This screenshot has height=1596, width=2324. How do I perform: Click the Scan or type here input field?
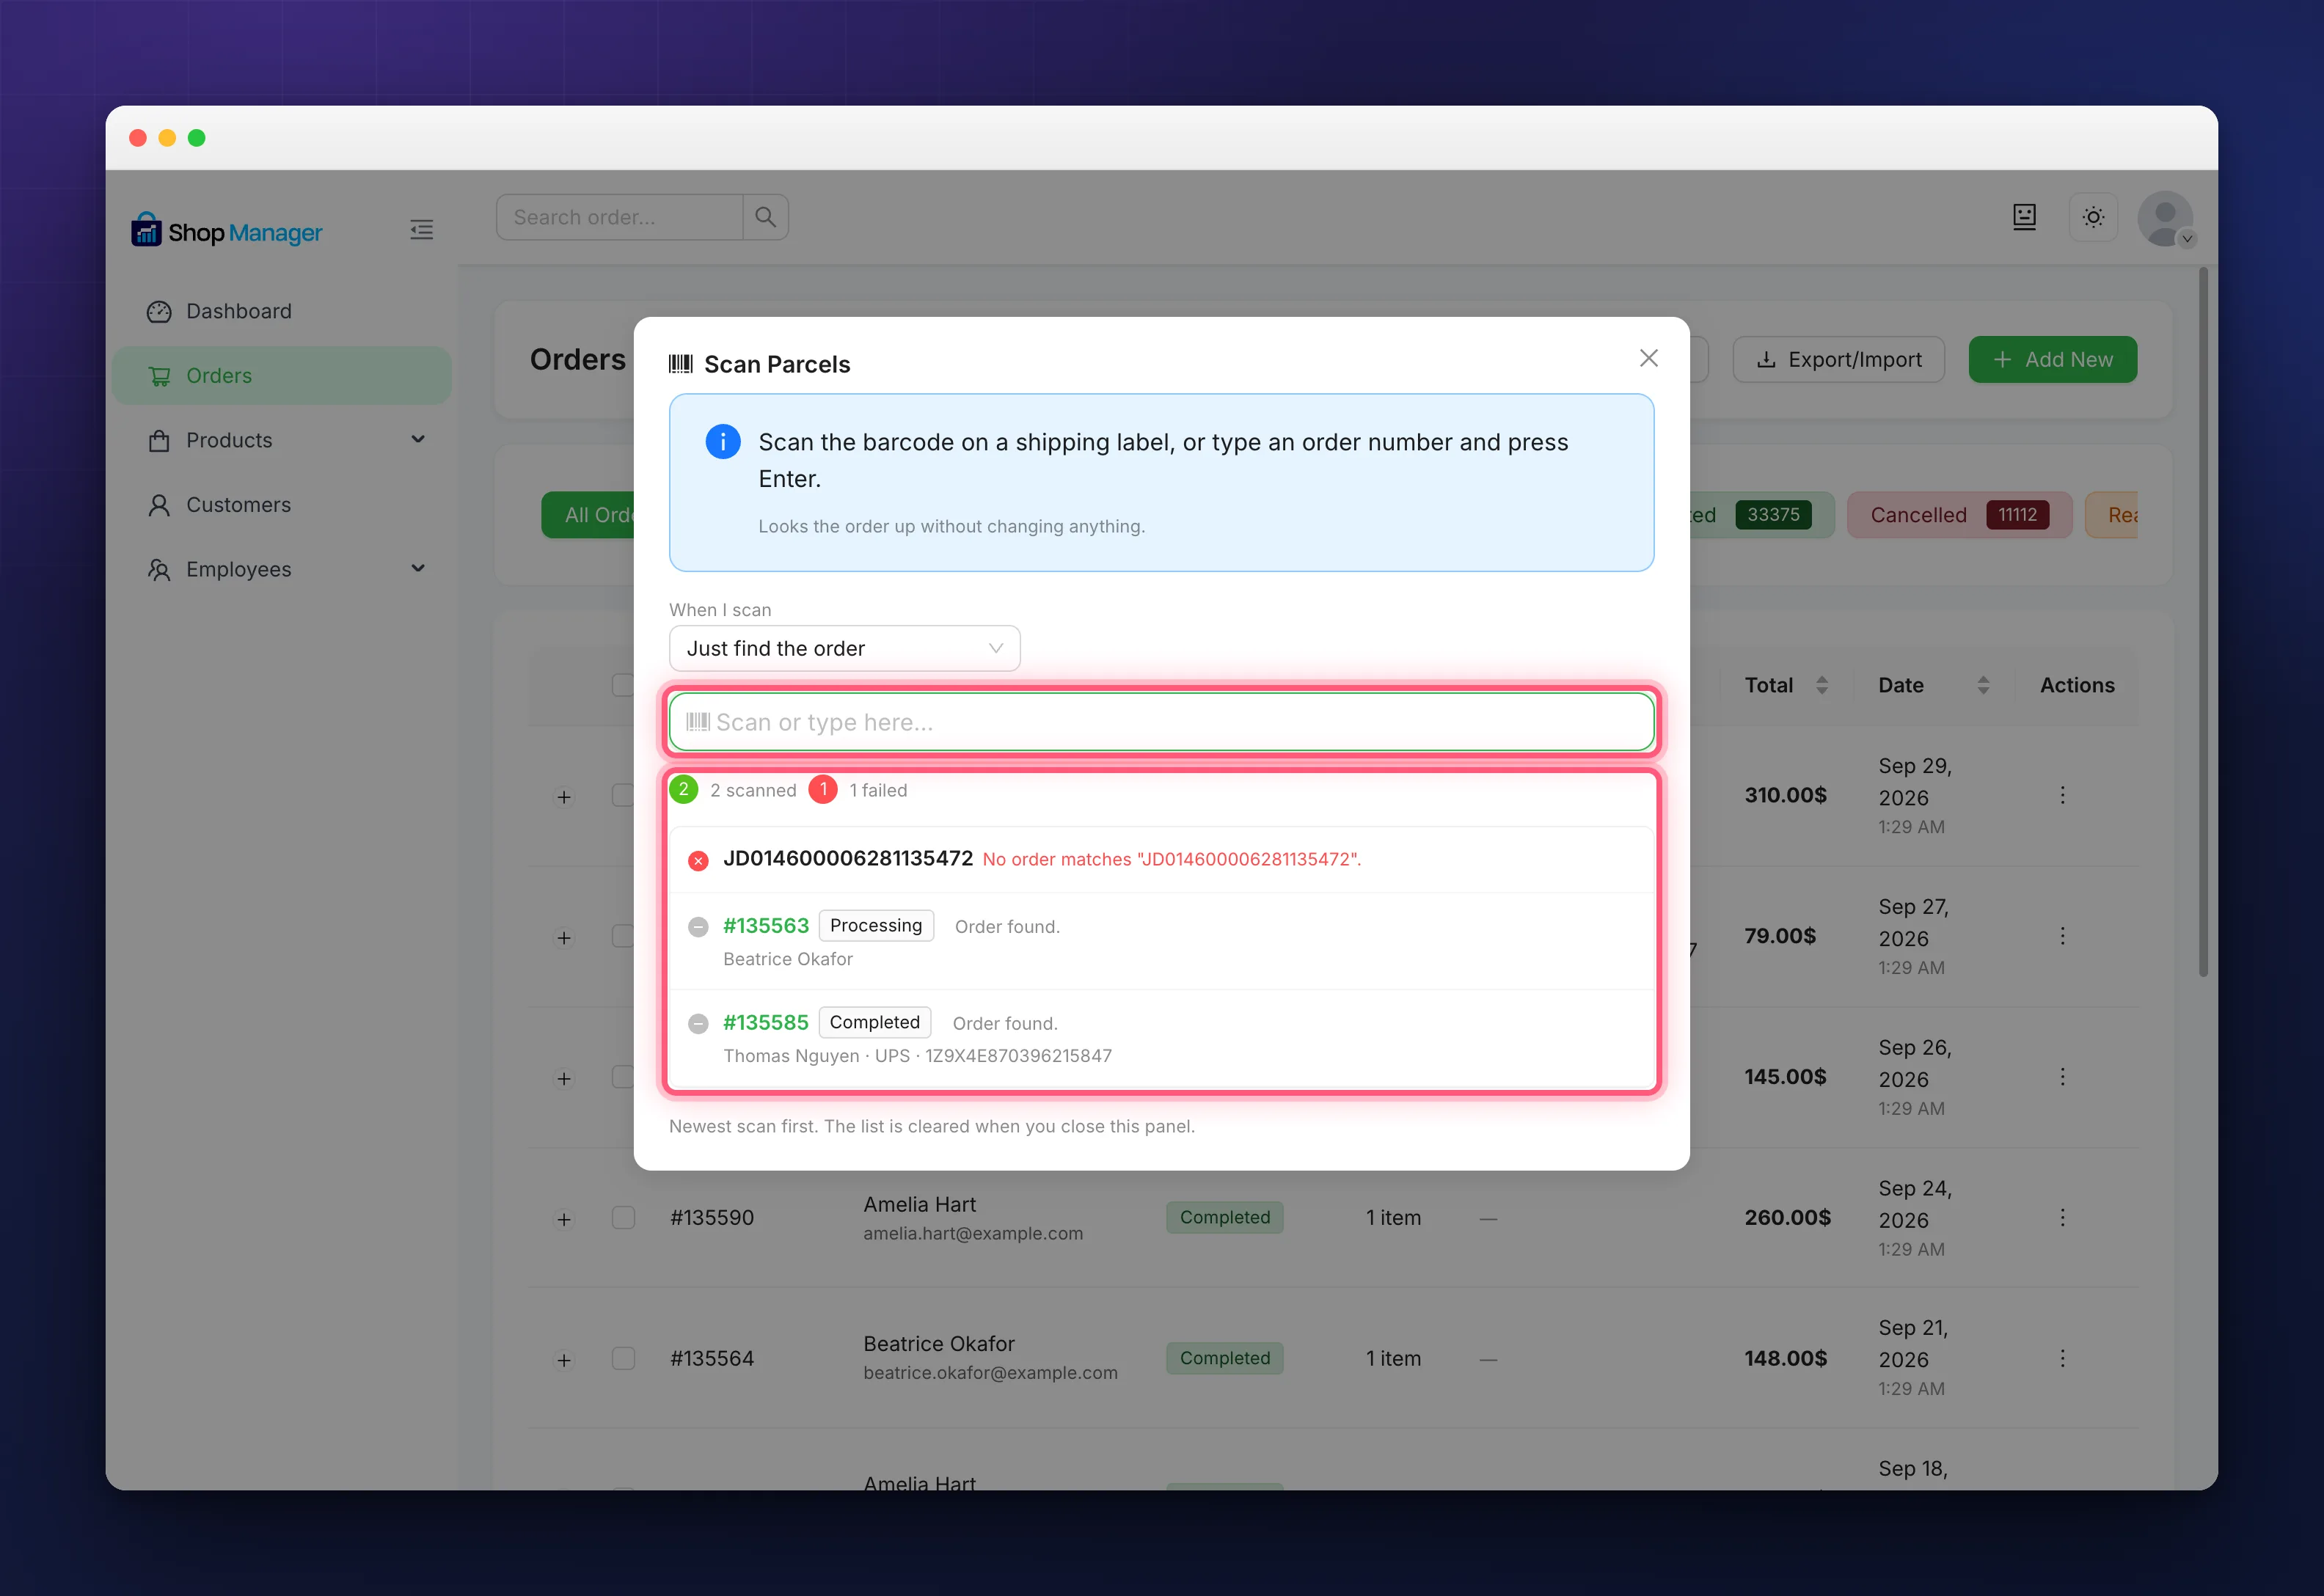tap(1161, 722)
